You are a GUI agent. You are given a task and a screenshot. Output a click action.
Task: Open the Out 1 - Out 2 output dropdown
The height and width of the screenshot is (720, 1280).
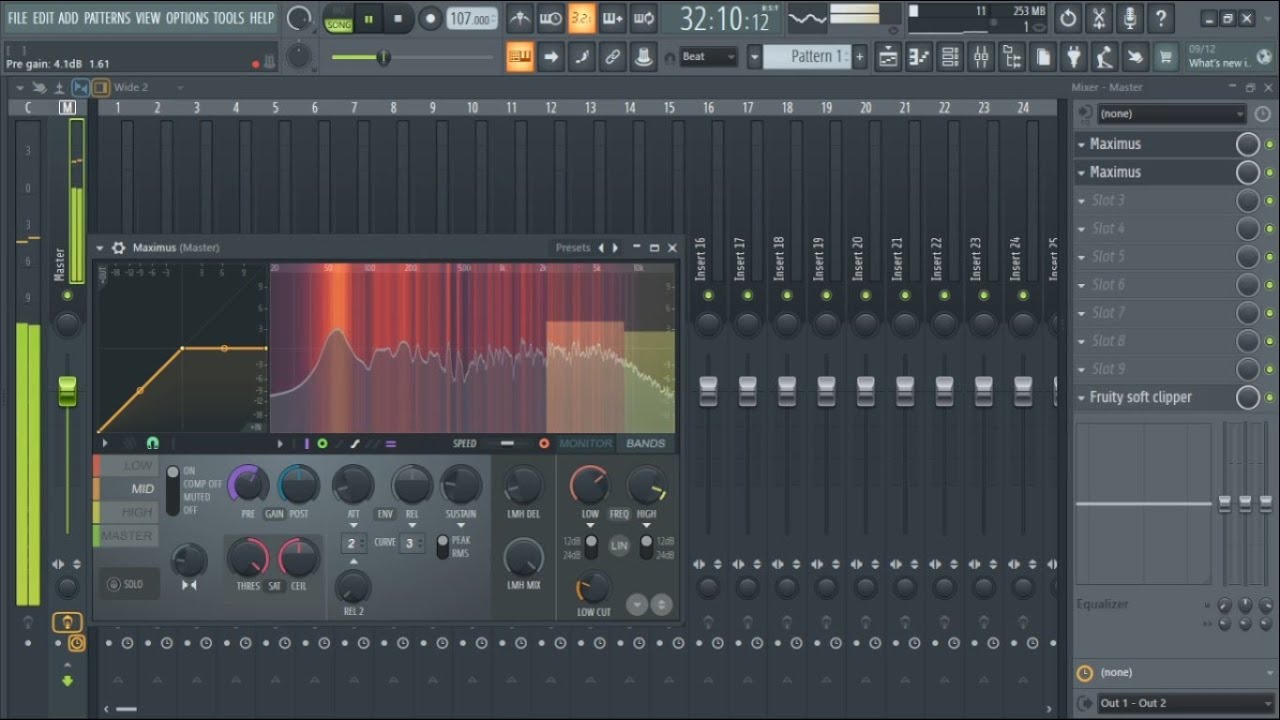point(1186,703)
